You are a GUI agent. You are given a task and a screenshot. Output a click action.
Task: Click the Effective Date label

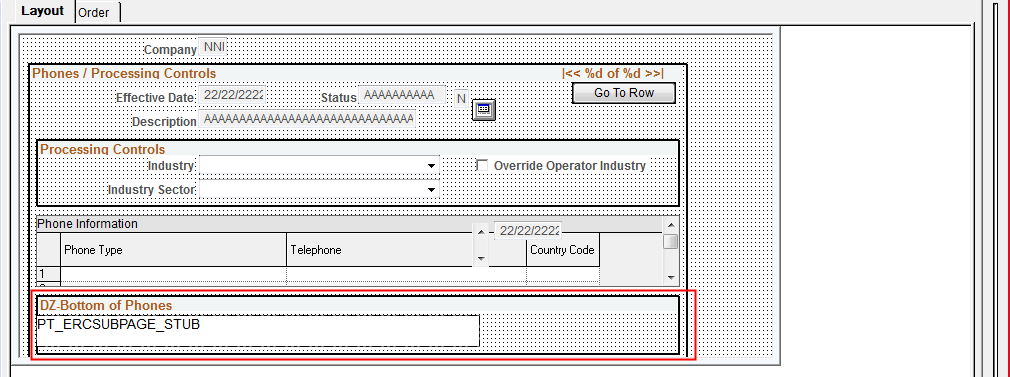(155, 98)
